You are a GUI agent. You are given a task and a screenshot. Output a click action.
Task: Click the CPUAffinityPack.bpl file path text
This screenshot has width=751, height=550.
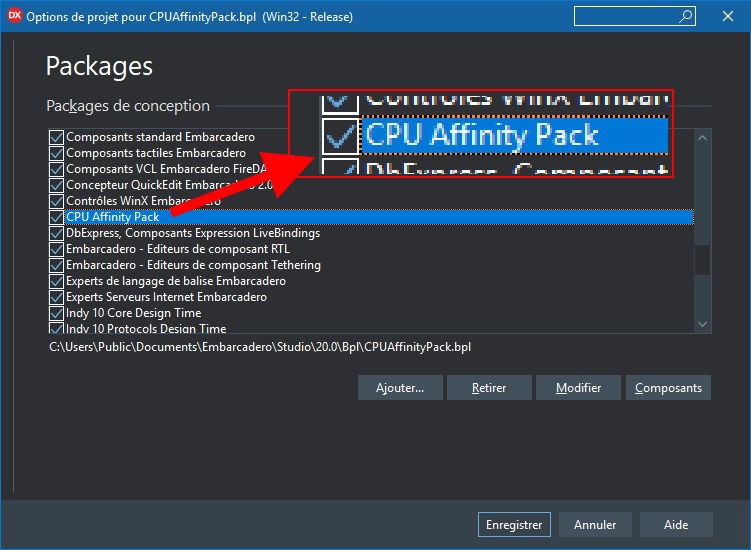[260, 347]
